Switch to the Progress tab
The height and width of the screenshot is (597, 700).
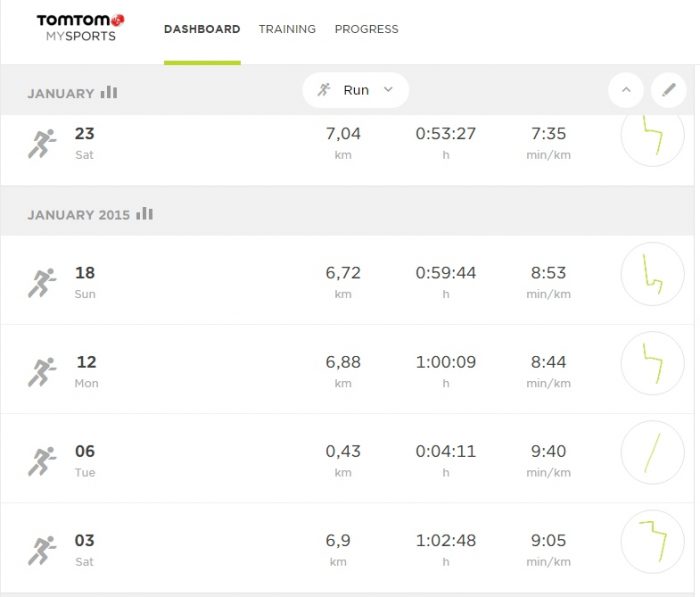(x=367, y=29)
